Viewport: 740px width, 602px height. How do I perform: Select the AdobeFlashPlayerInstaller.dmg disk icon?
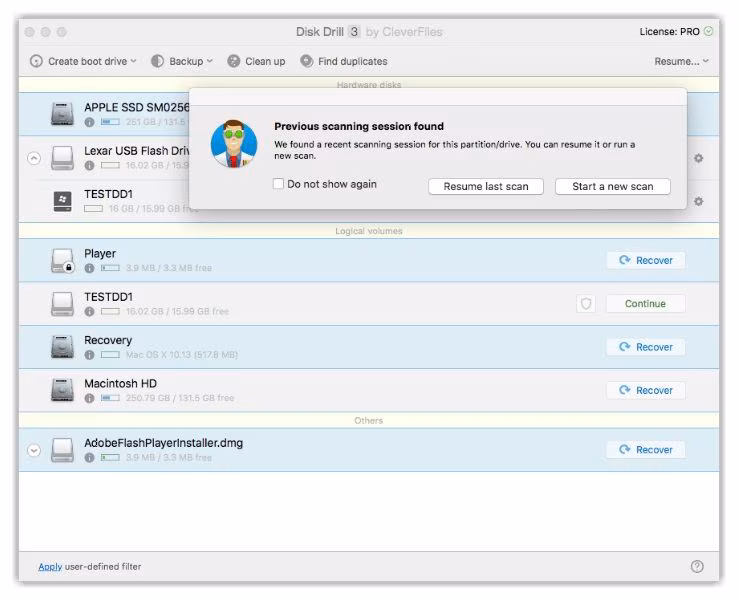[x=62, y=450]
